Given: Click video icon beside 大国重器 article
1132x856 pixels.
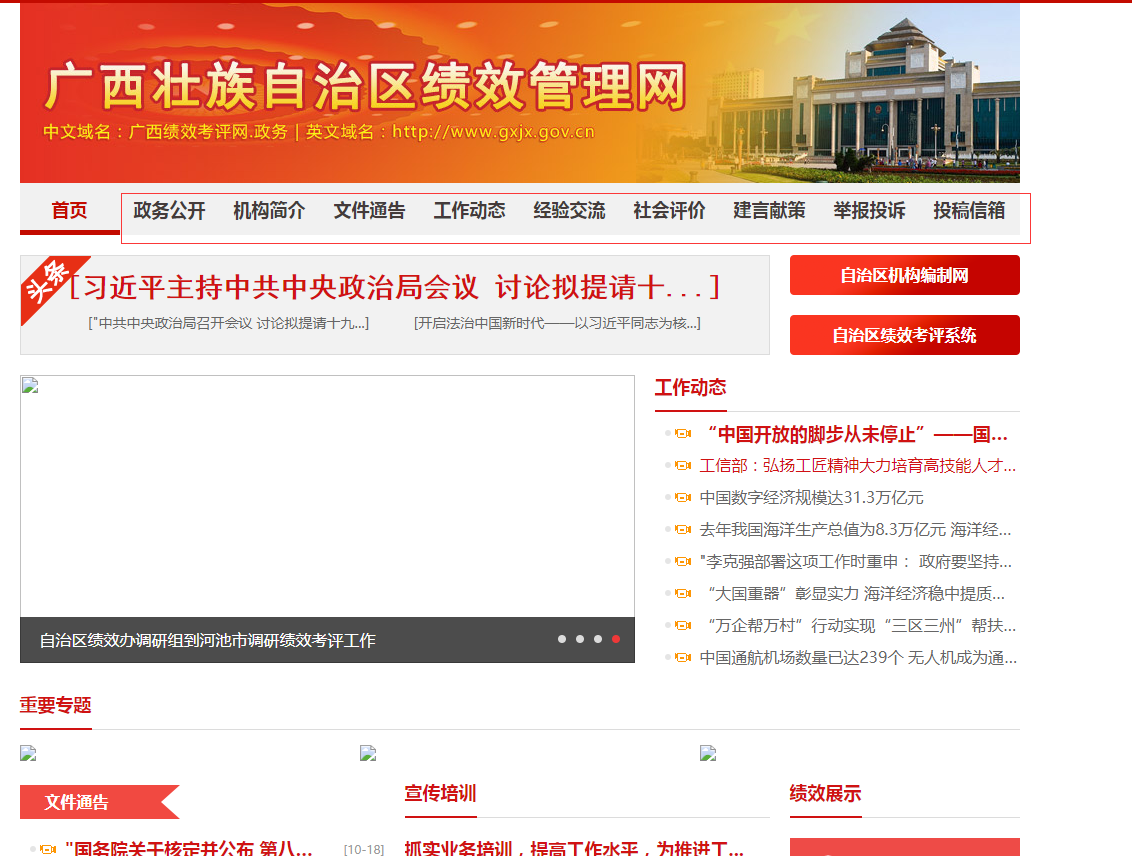Looking at the screenshot, I should pos(683,593).
